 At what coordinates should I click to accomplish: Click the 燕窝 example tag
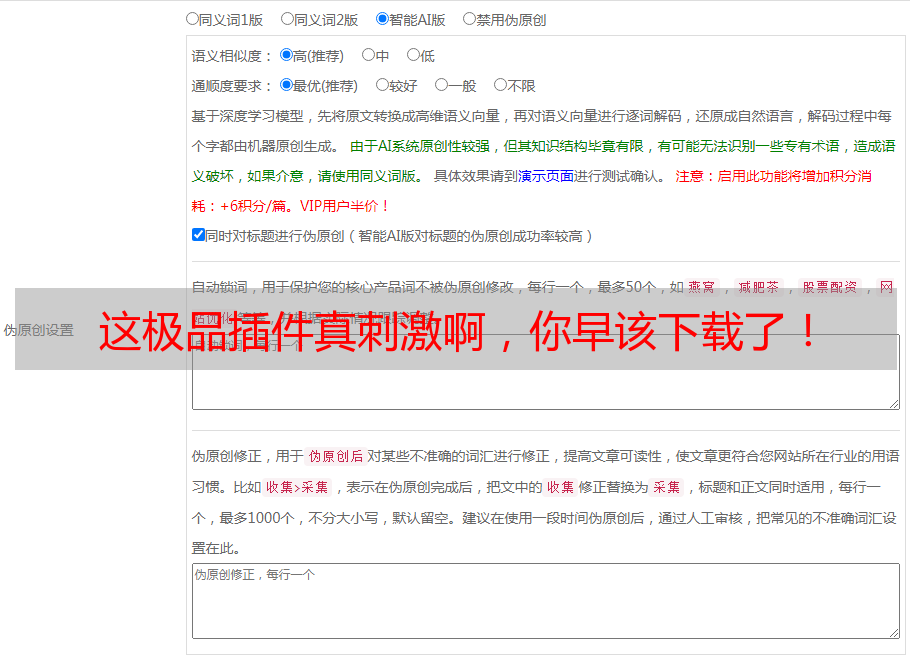(701, 287)
